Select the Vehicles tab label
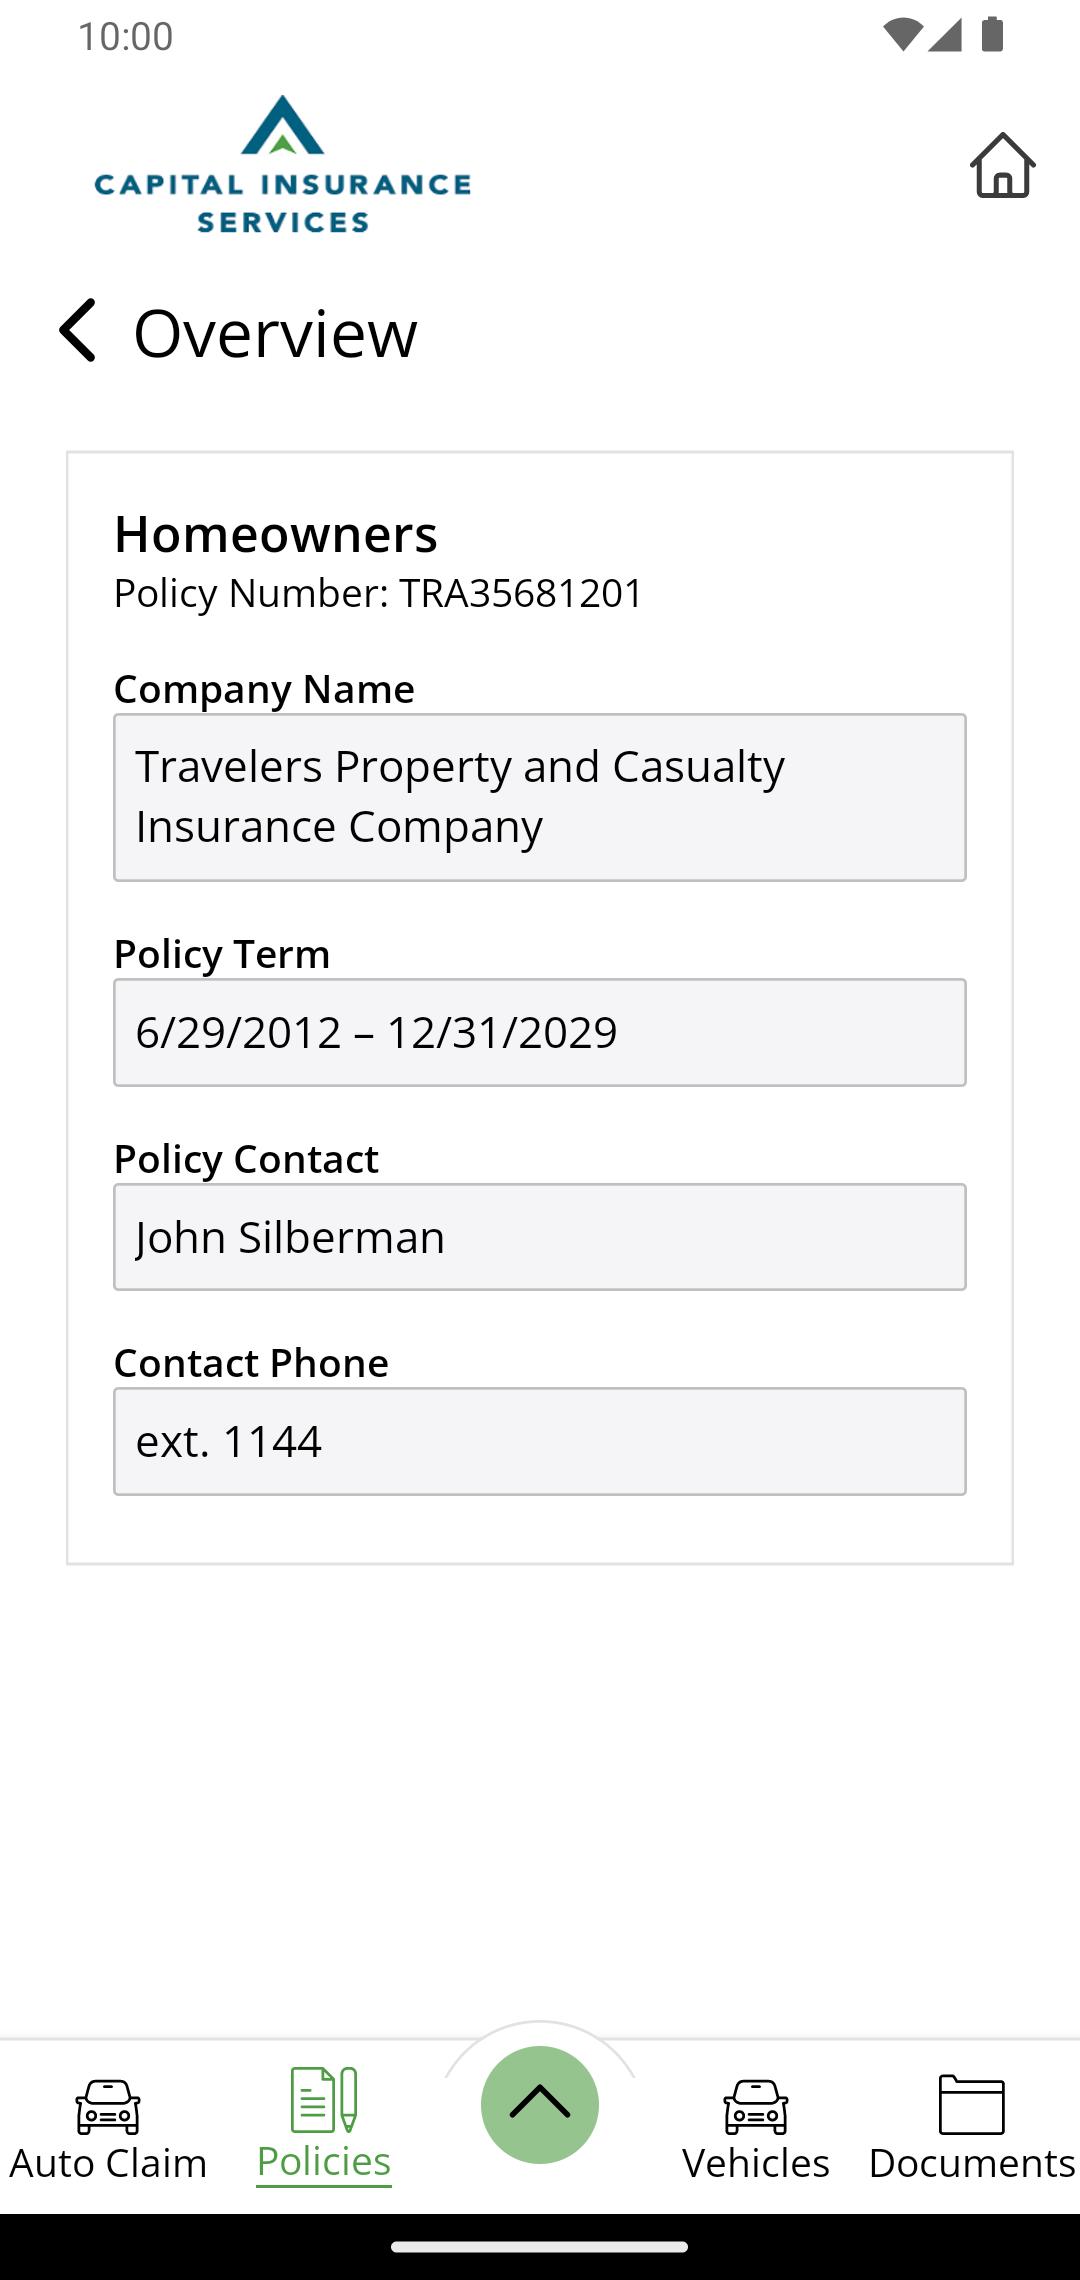The height and width of the screenshot is (2280, 1080). [x=756, y=2163]
